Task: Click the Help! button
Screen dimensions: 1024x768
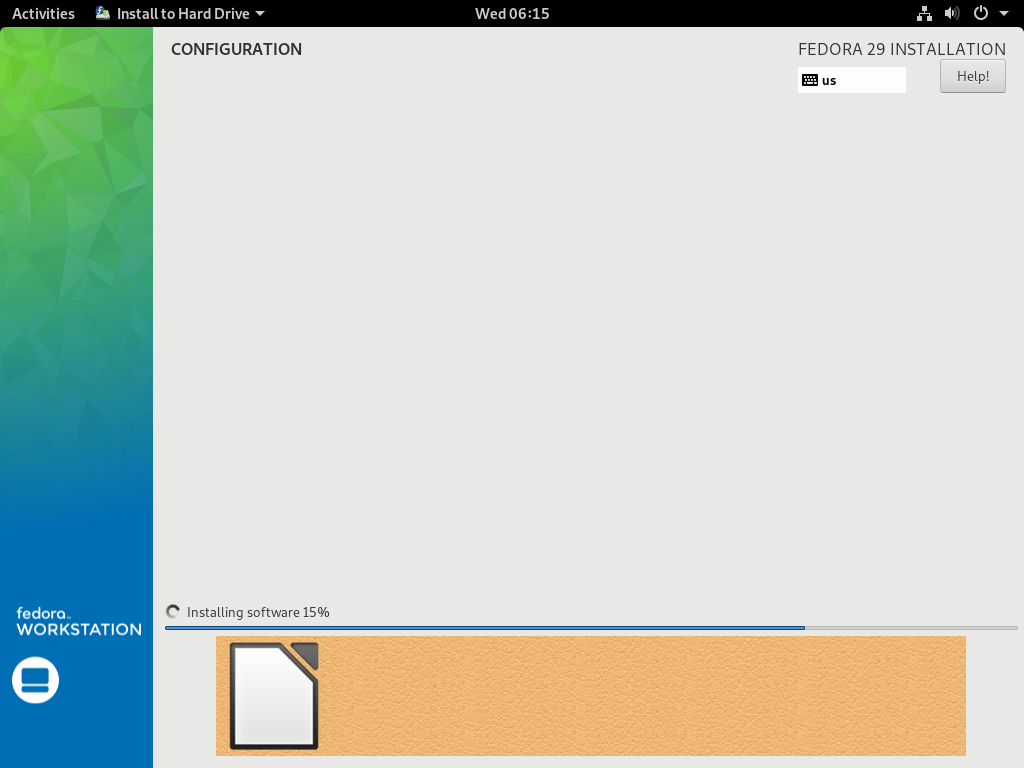Action: 972,76
